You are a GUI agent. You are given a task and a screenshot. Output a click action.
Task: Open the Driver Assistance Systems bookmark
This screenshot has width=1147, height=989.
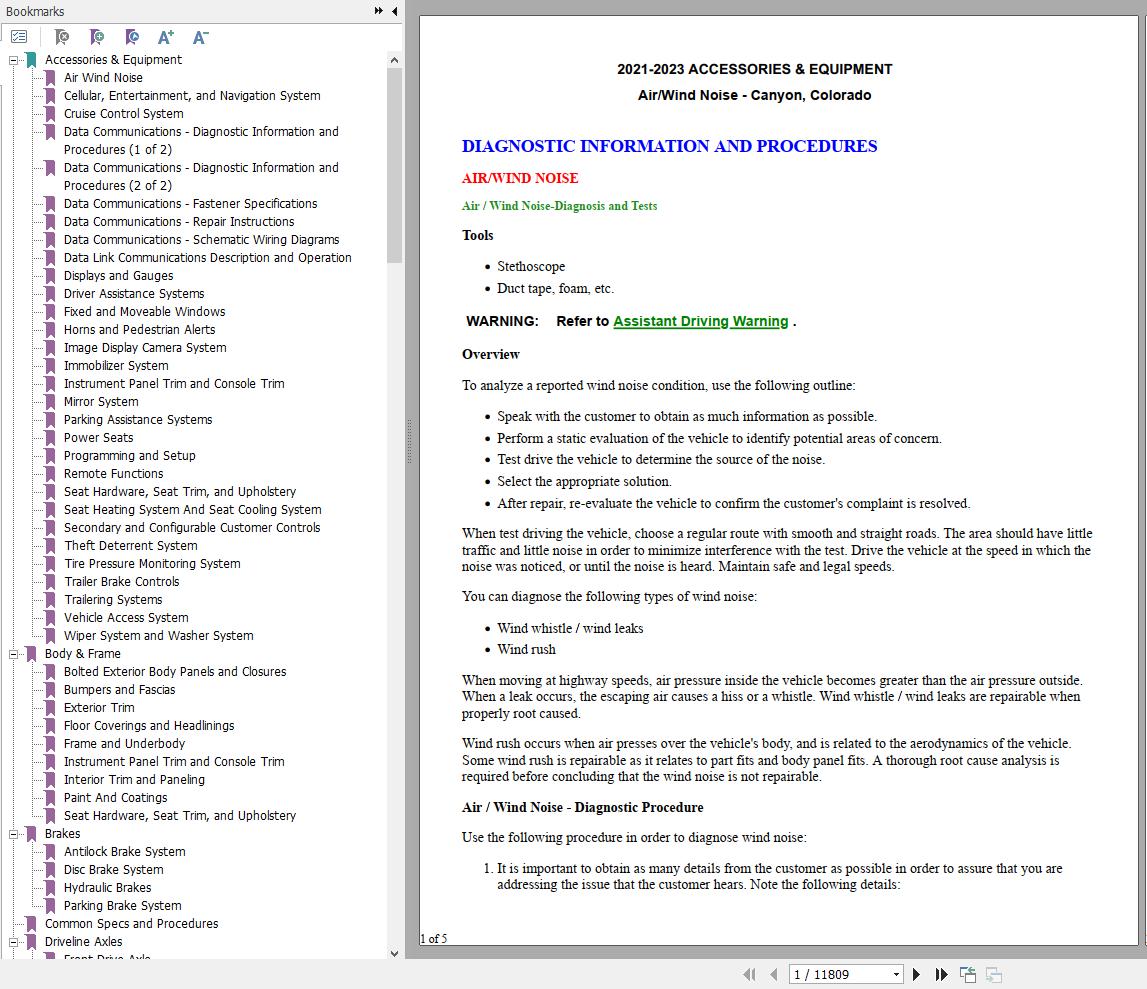point(134,293)
